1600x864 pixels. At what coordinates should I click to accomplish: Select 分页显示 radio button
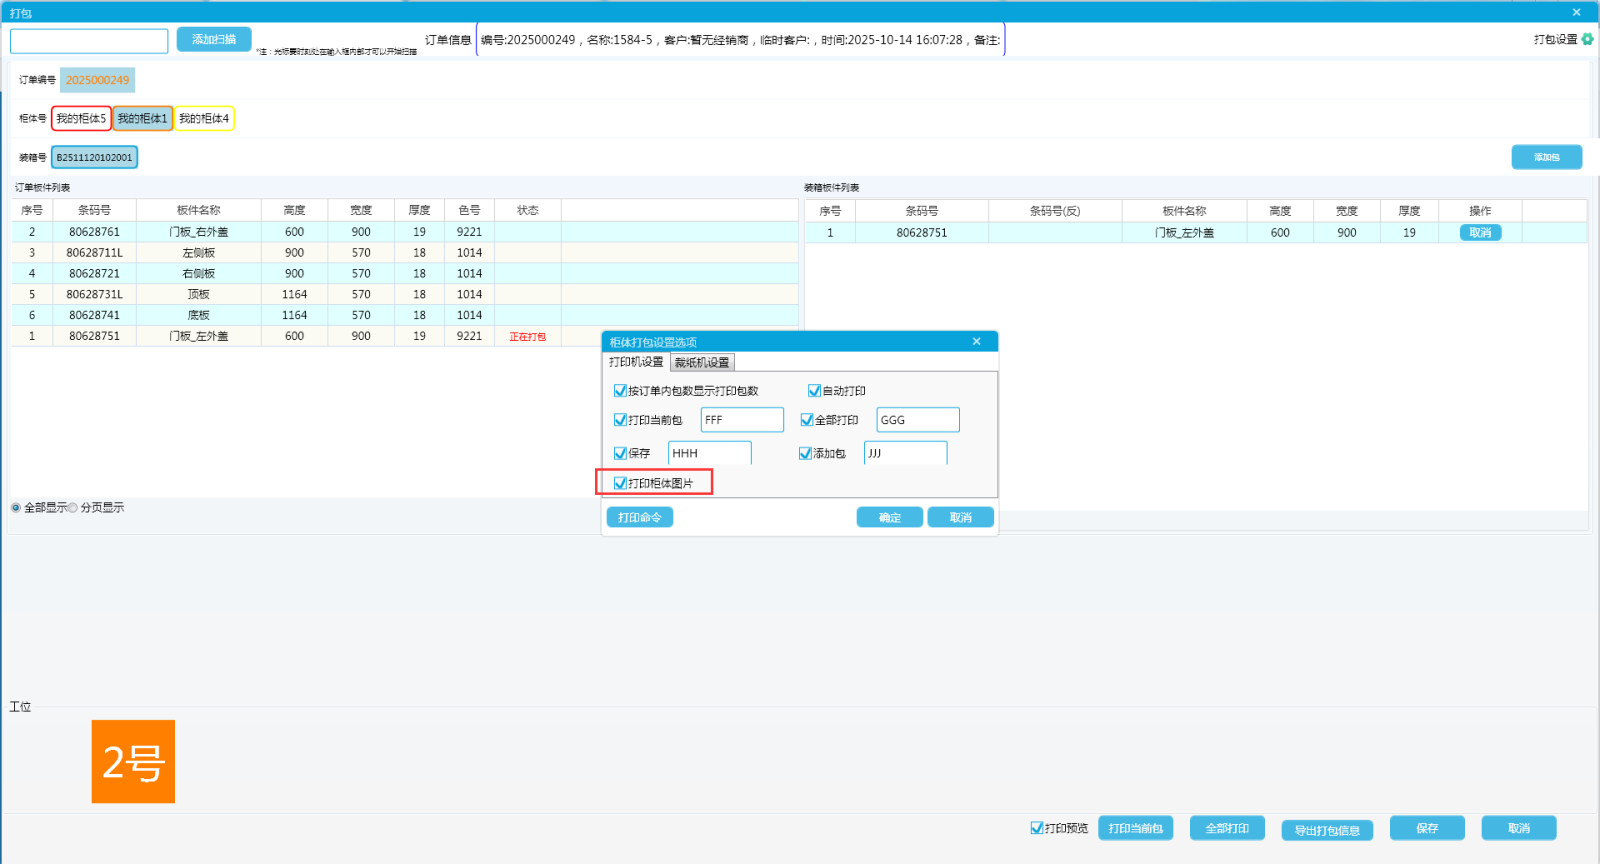[73, 508]
